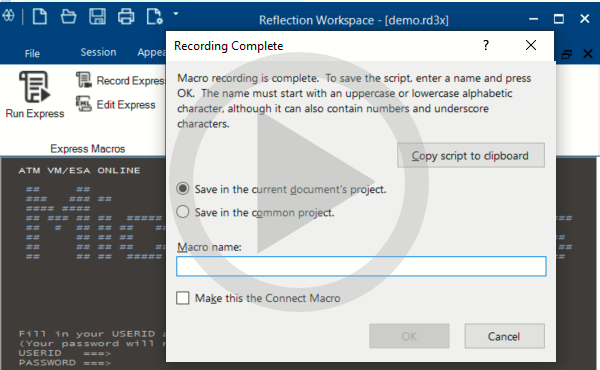The width and height of the screenshot is (600, 370).
Task: Select Save in the common project option
Action: click(x=183, y=212)
